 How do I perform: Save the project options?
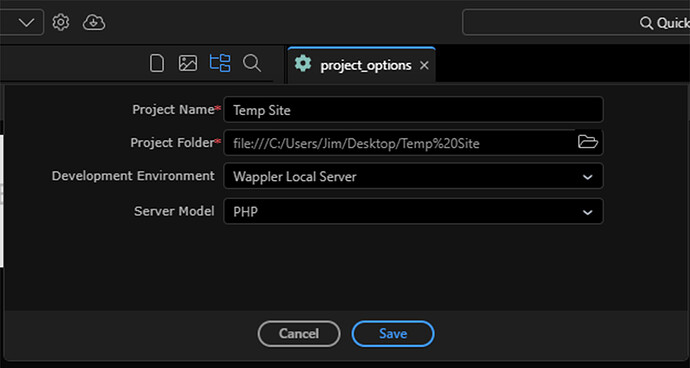click(393, 334)
